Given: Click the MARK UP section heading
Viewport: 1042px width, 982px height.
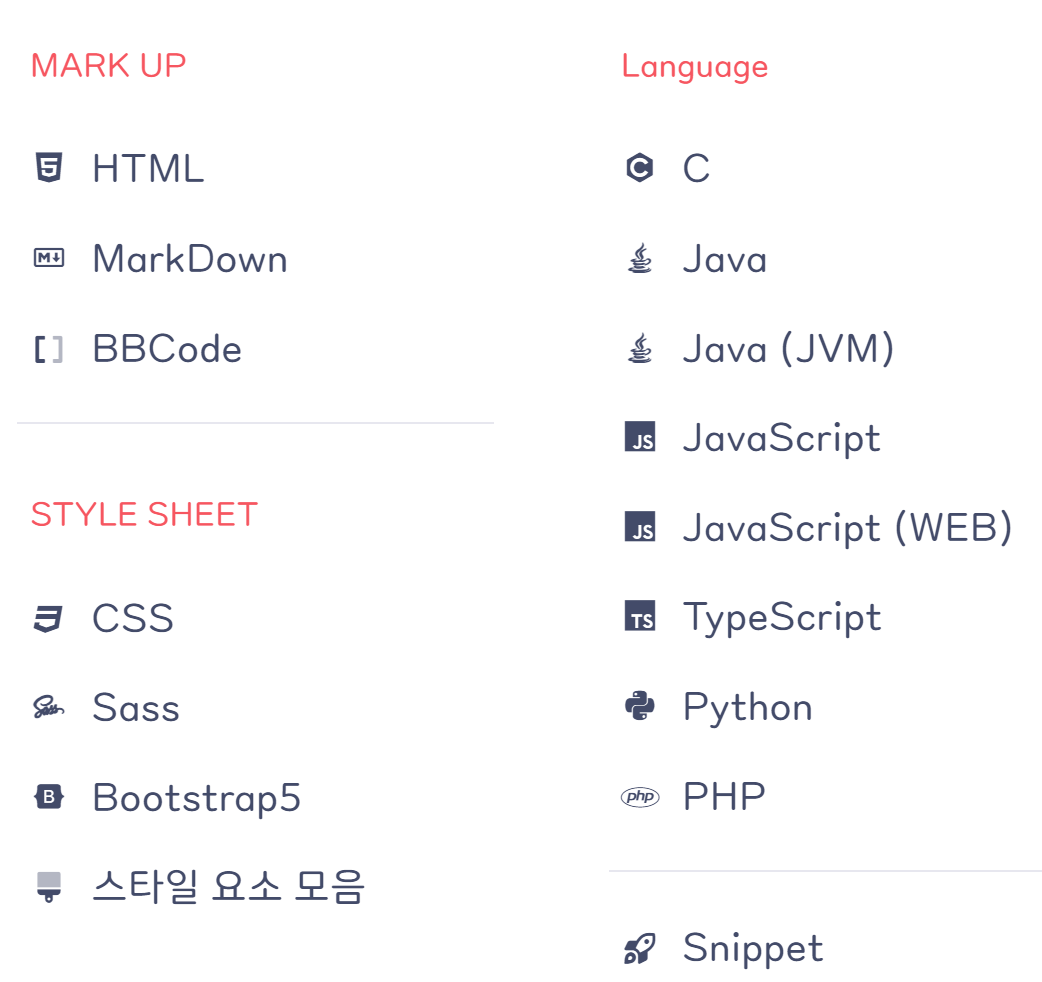Looking at the screenshot, I should point(108,66).
